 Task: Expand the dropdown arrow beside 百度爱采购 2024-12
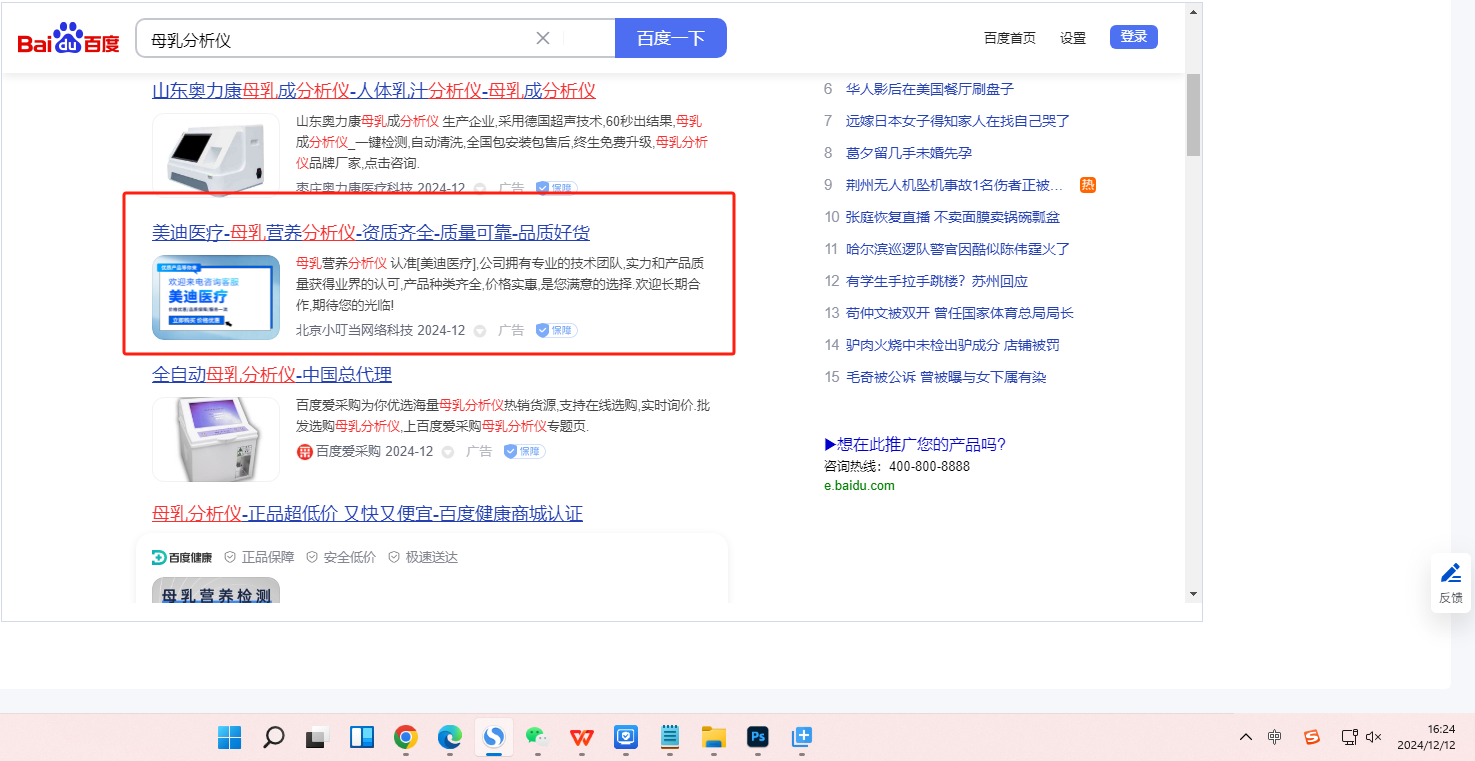click(448, 452)
